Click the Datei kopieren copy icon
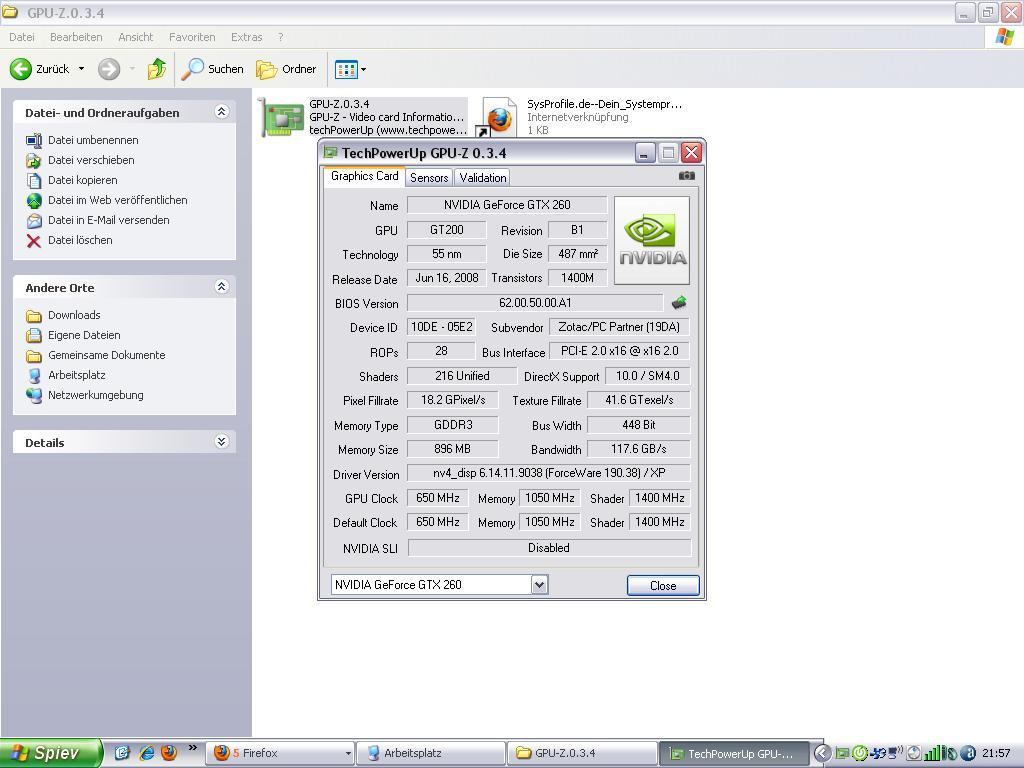1024x768 pixels. point(34,181)
